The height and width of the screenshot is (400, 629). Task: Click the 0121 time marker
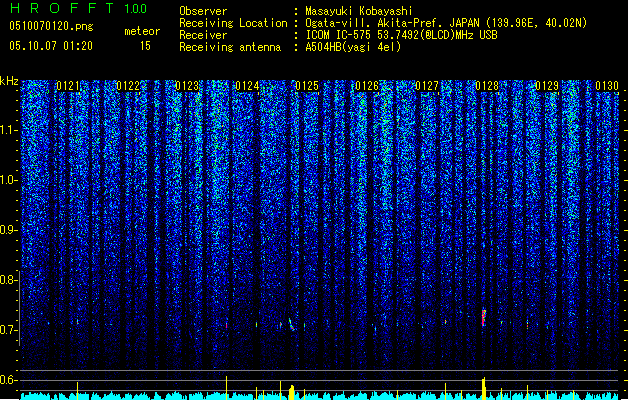[68, 86]
